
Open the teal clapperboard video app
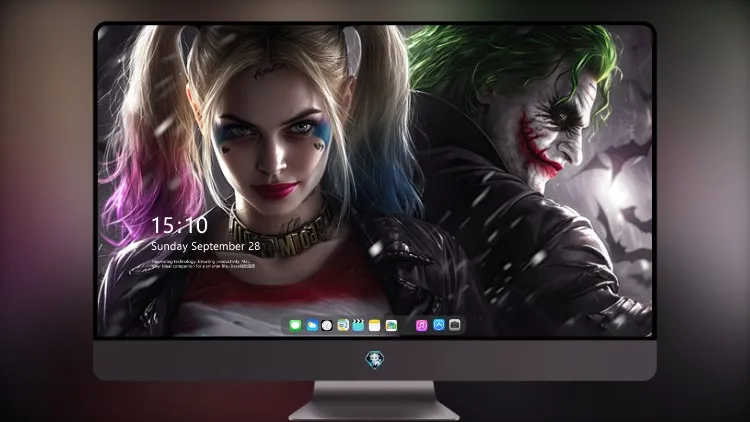(x=358, y=326)
